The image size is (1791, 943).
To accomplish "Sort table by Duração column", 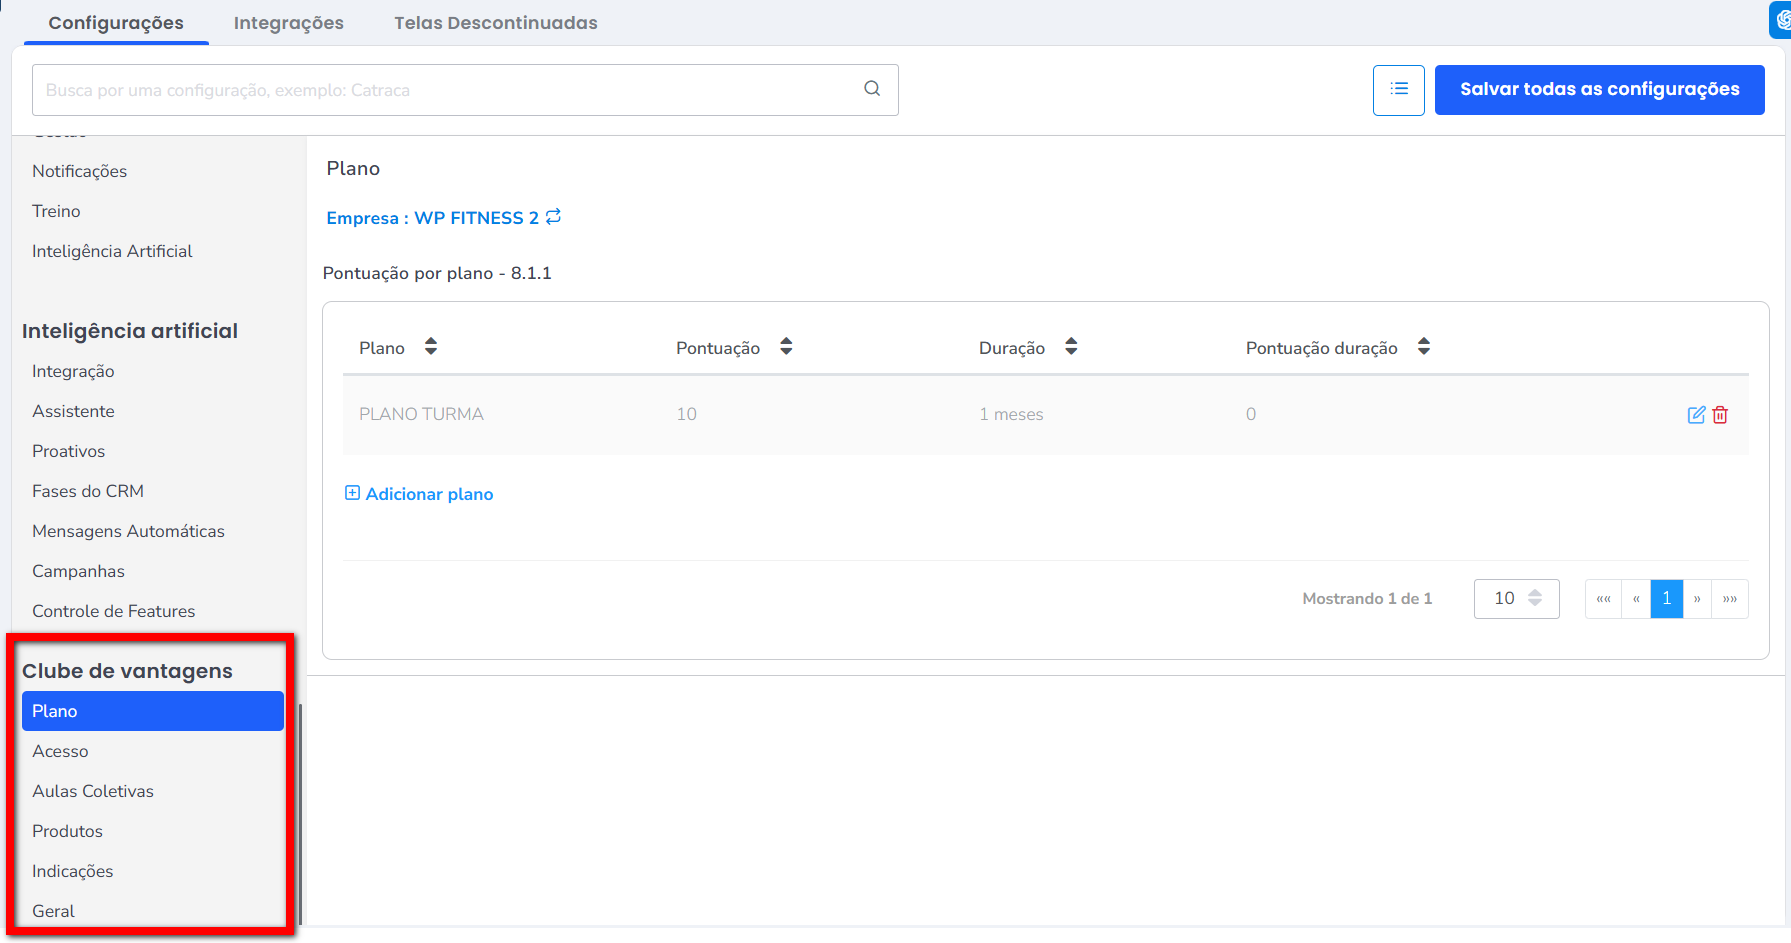I will (x=1071, y=347).
